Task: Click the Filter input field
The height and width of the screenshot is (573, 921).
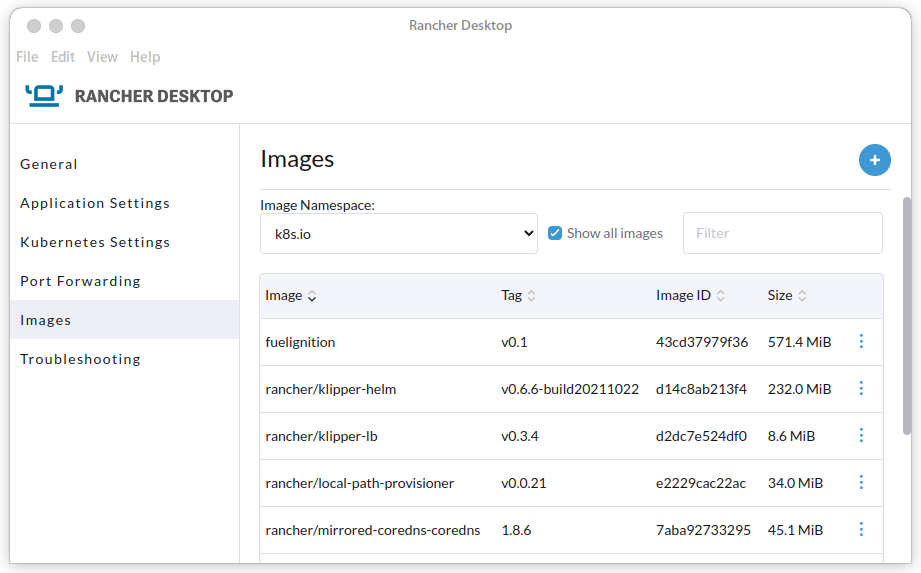Action: click(x=782, y=233)
